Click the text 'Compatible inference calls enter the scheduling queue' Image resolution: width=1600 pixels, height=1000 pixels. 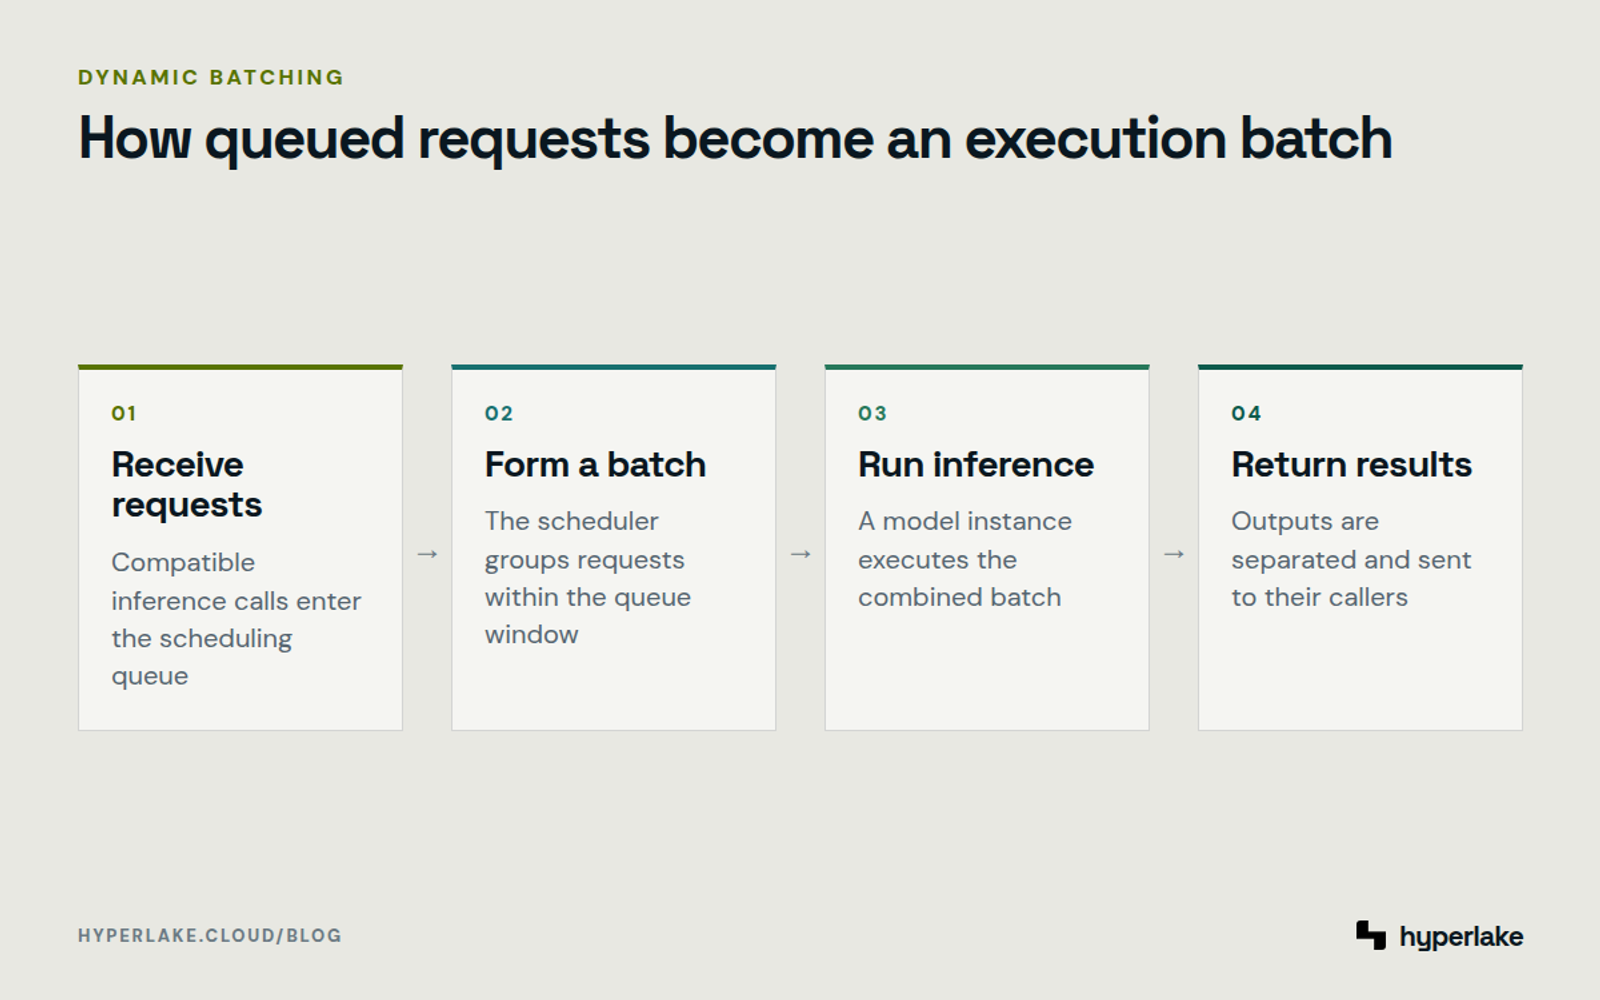pos(236,619)
